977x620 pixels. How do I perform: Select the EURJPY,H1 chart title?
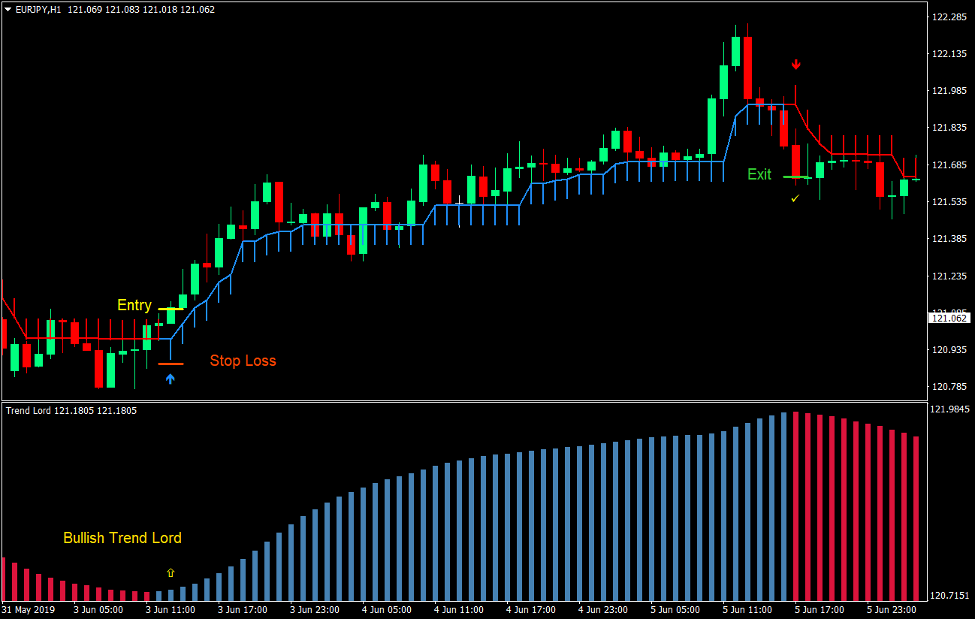click(35, 7)
